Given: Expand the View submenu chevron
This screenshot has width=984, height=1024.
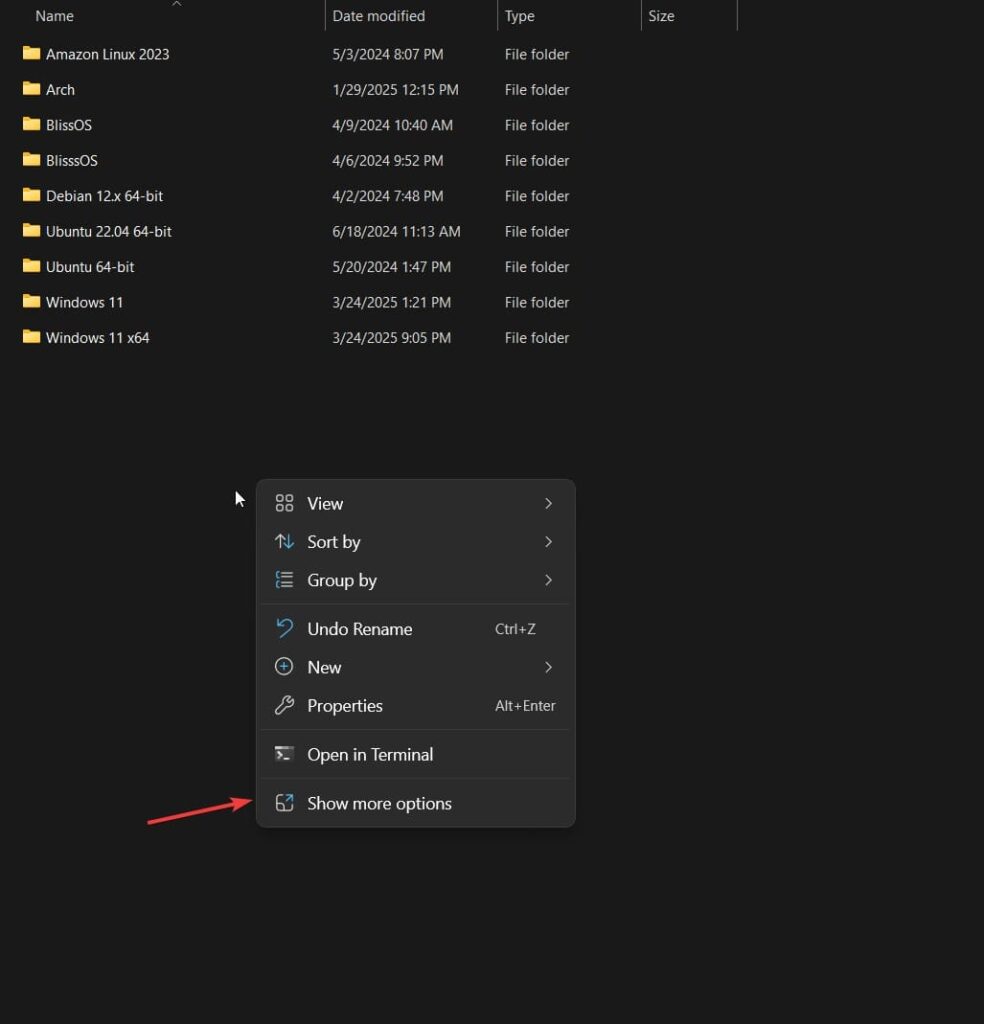Looking at the screenshot, I should 548,503.
